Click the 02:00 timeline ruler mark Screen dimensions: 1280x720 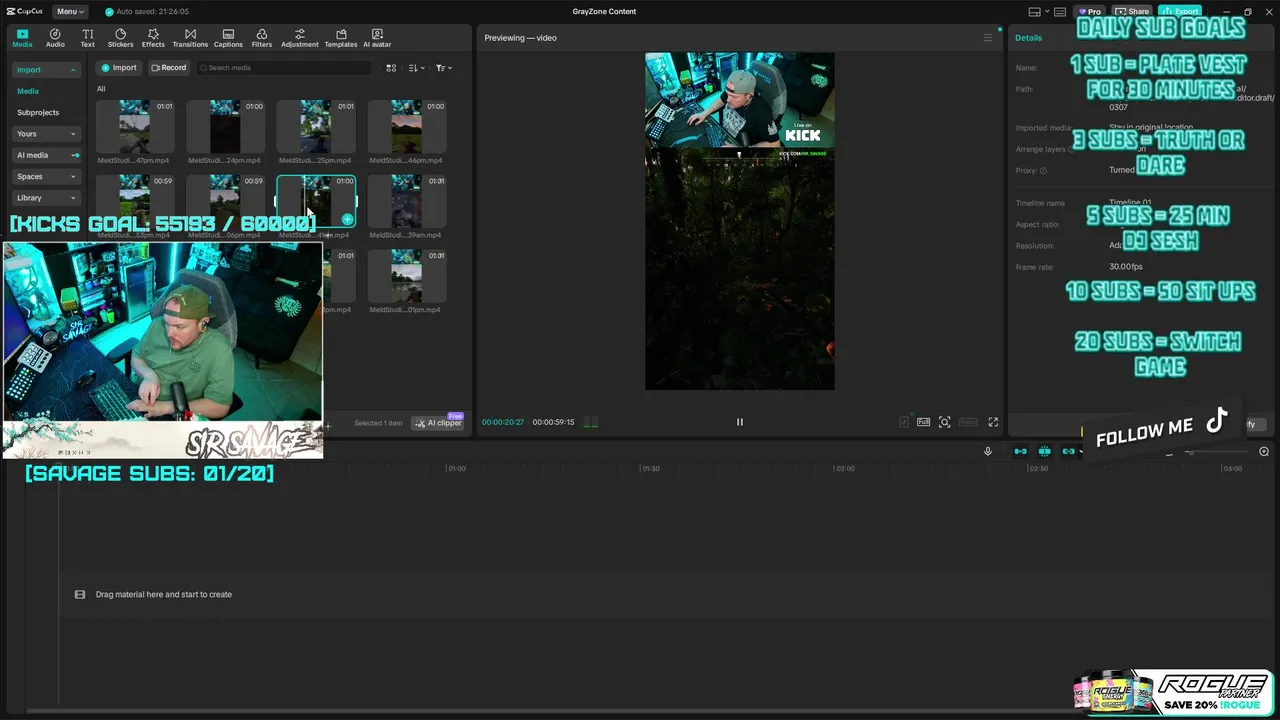coord(845,468)
